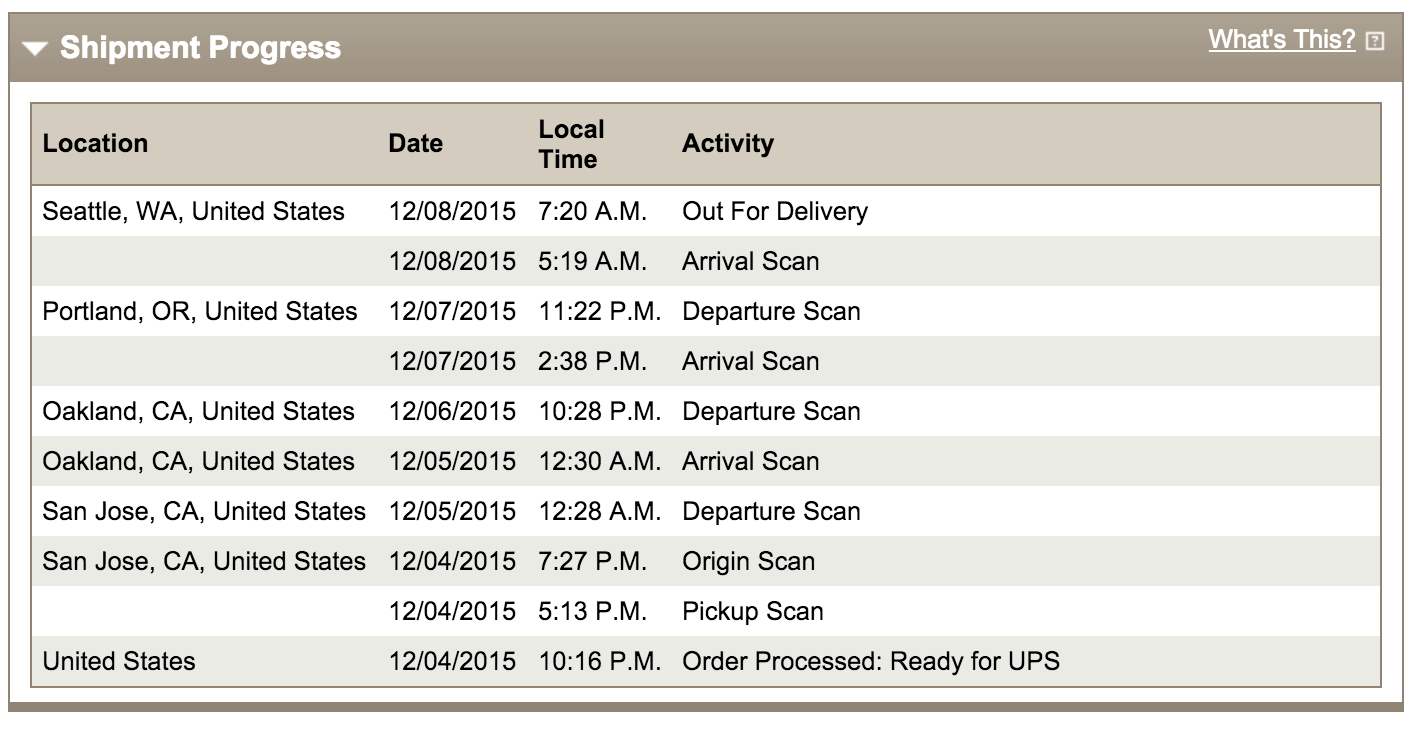Open the What's This? link

[1283, 38]
